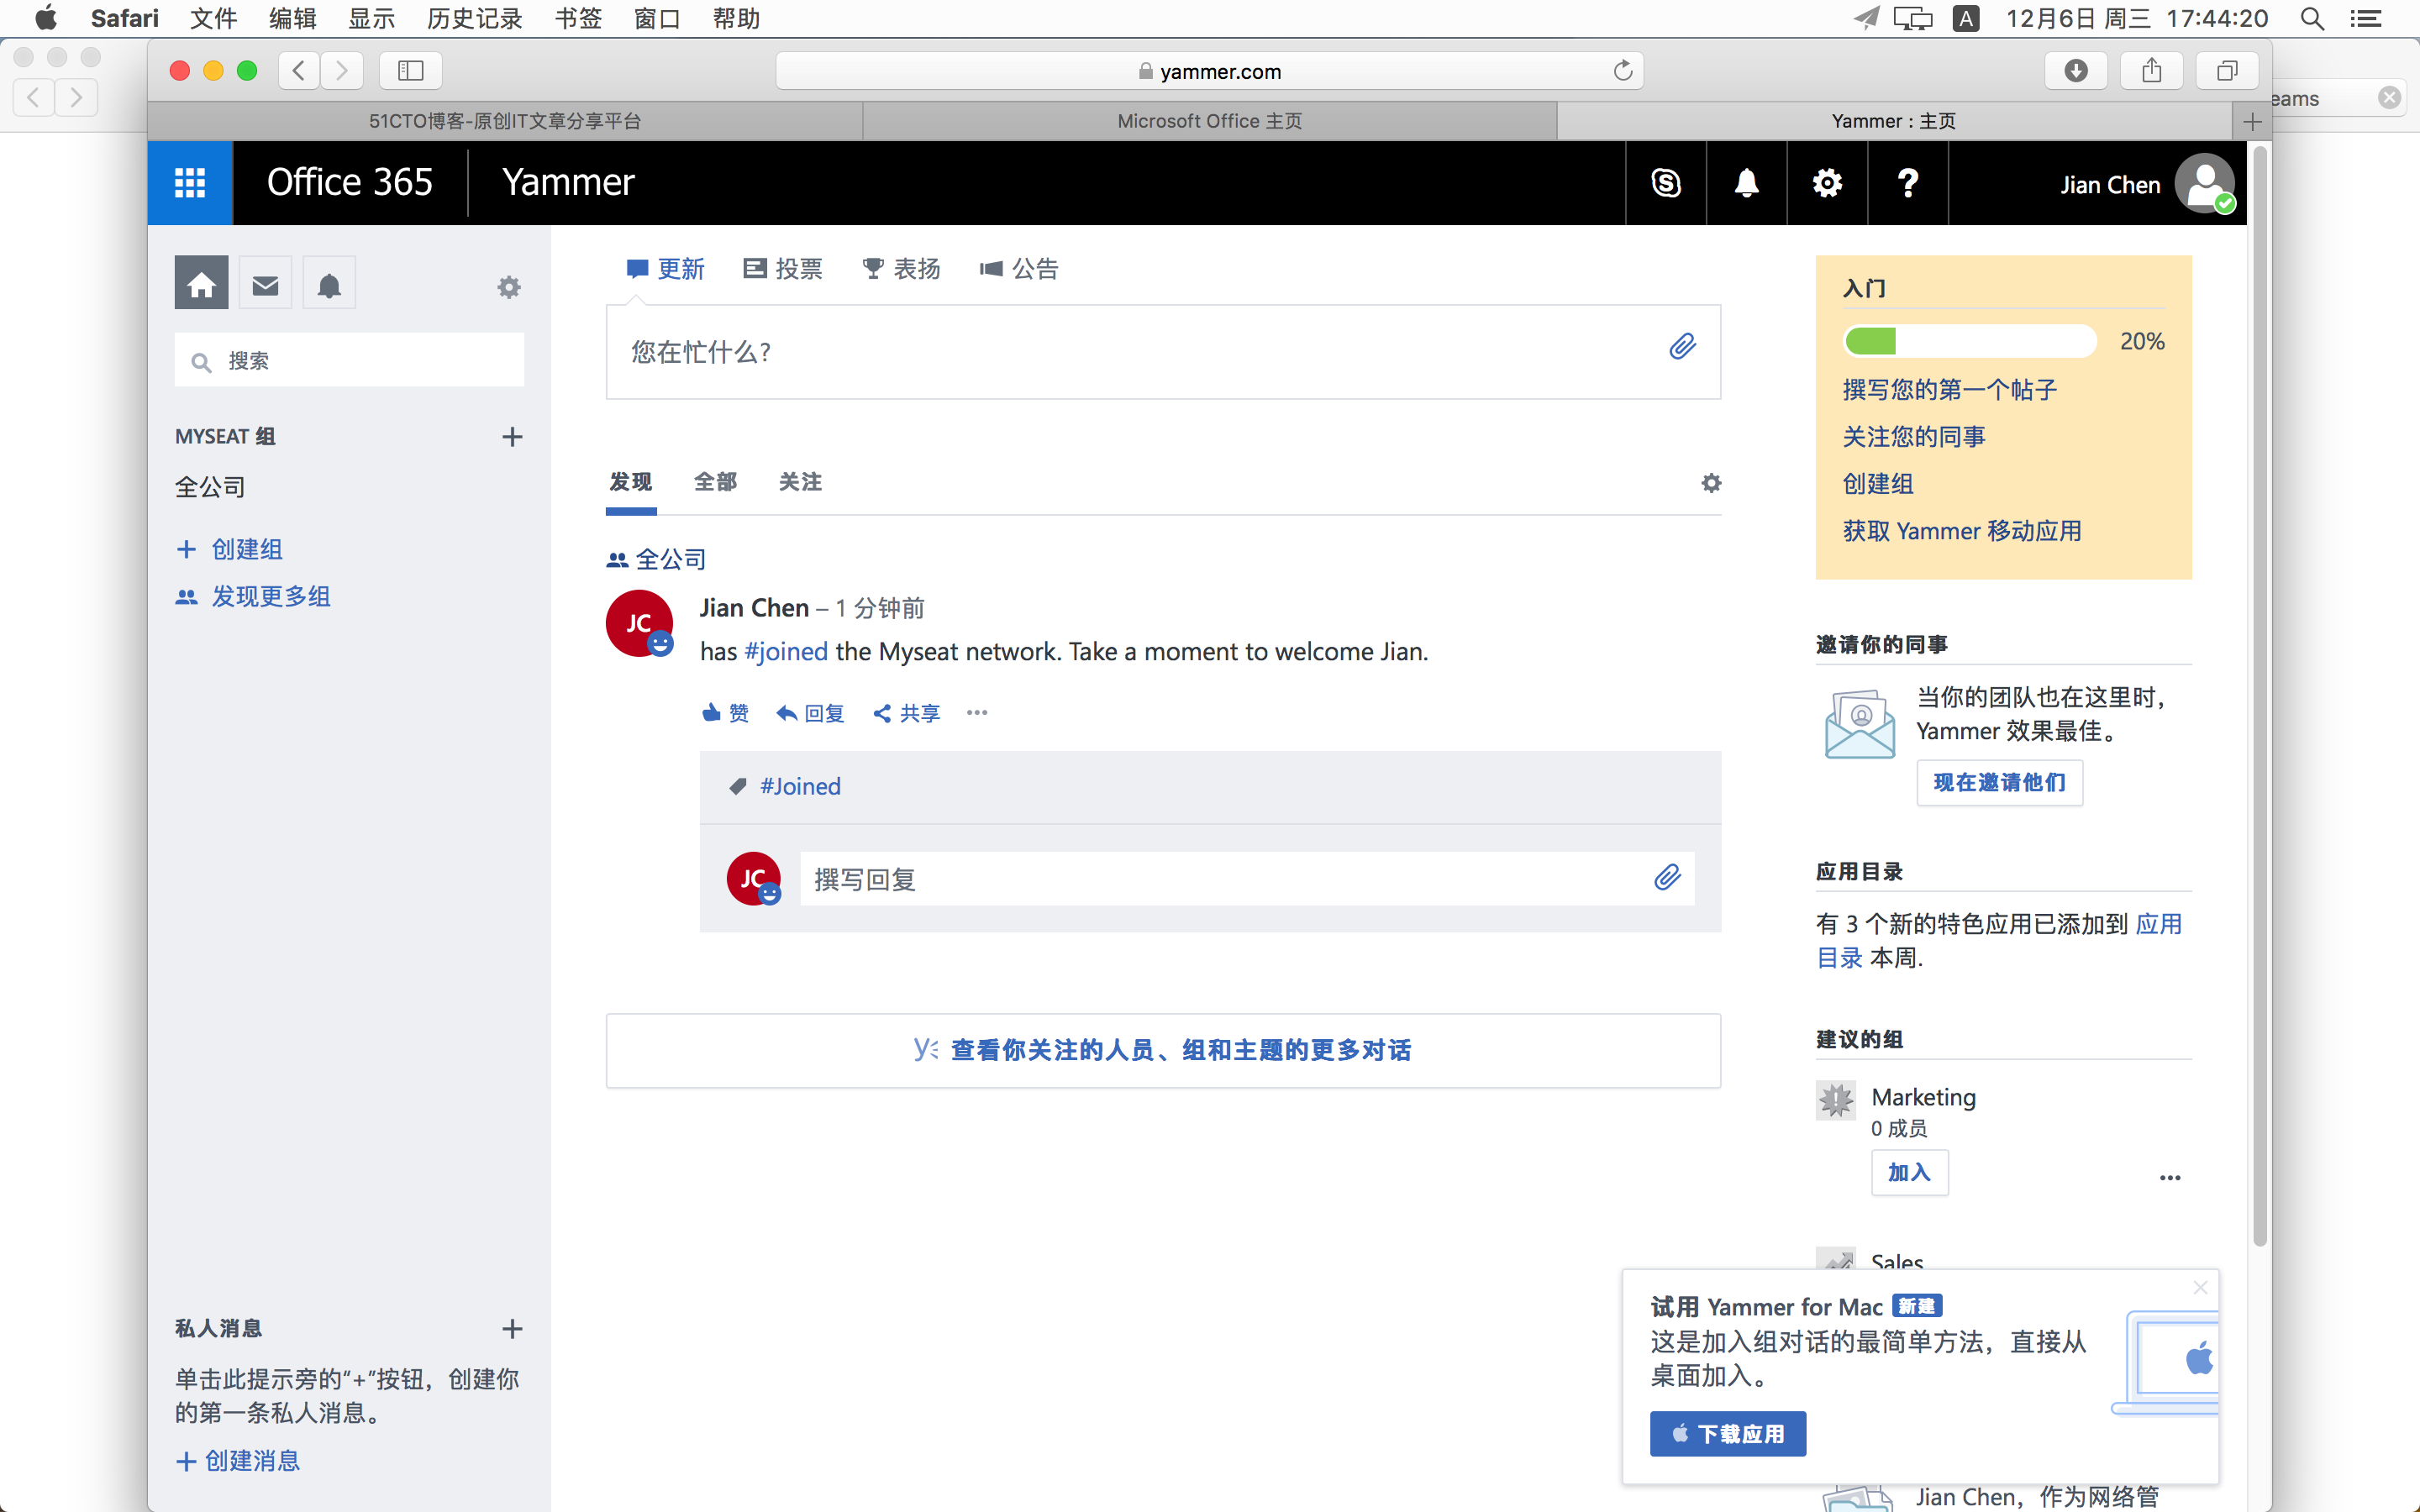Switch feed to the 发现 tab

tap(631, 482)
